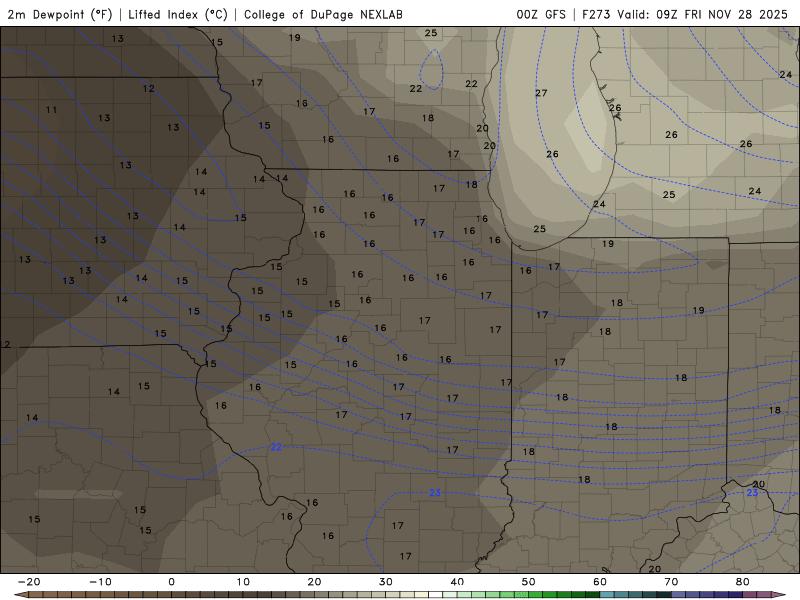Image resolution: width=800 pixels, height=600 pixels.
Task: Click the "2m Dewpoint (°F)" title text
Action: [60, 14]
